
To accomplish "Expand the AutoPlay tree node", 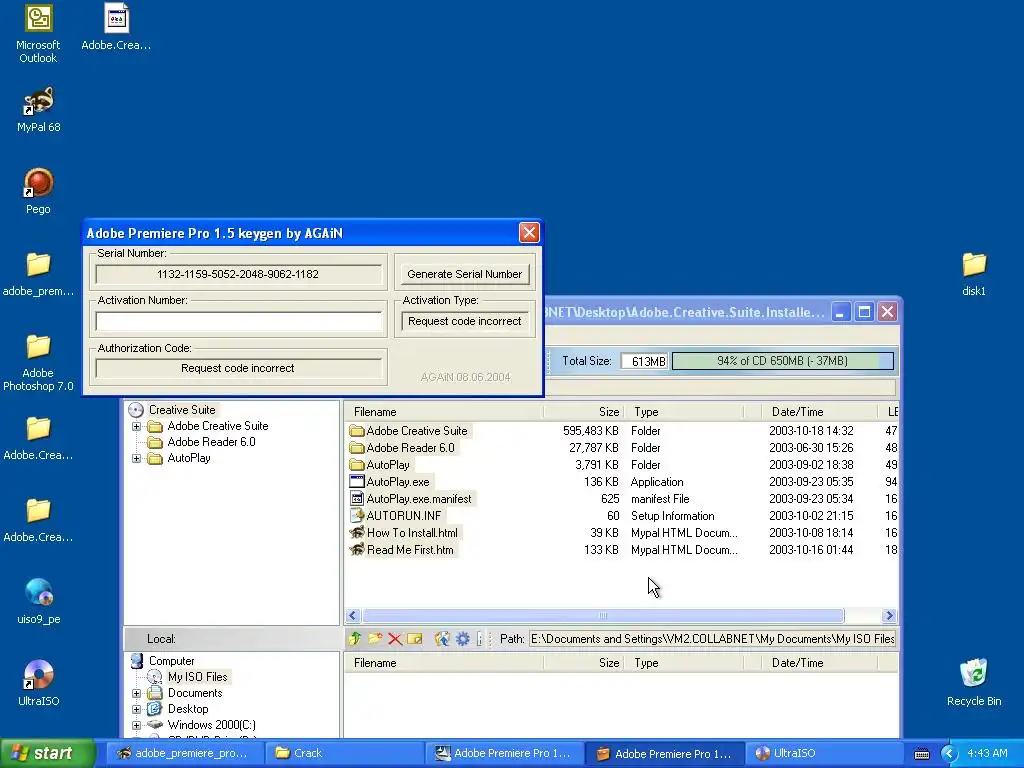I will 136,458.
